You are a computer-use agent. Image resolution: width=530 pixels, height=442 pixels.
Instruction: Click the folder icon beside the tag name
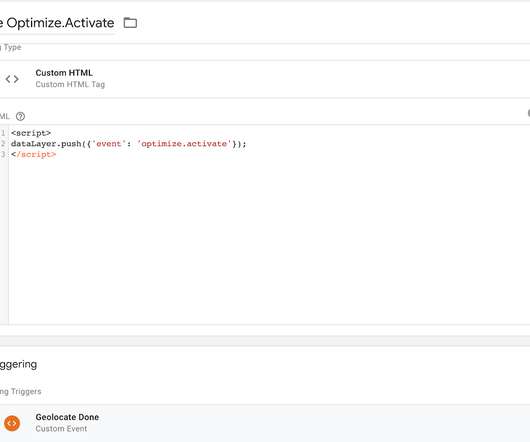tap(130, 23)
